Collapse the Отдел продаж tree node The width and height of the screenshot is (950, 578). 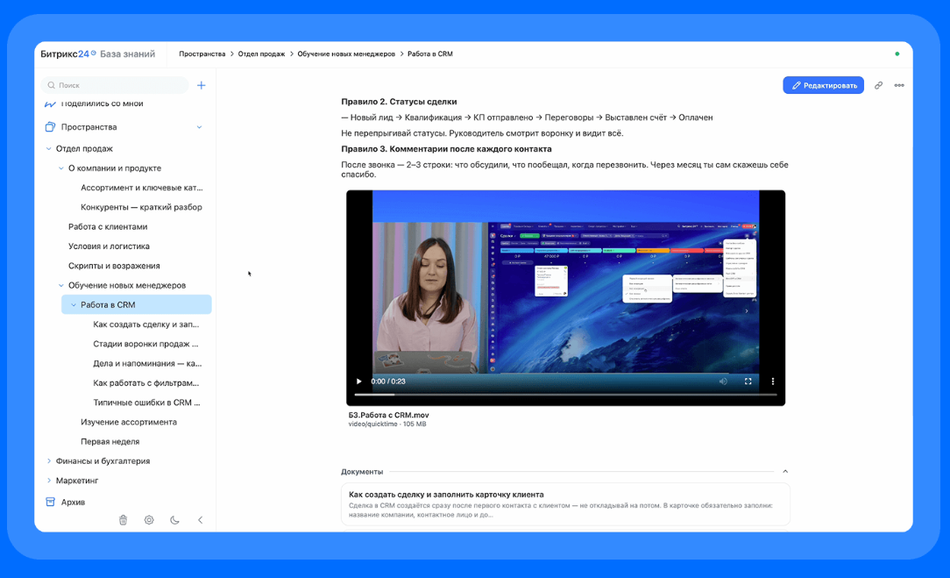pos(48,148)
